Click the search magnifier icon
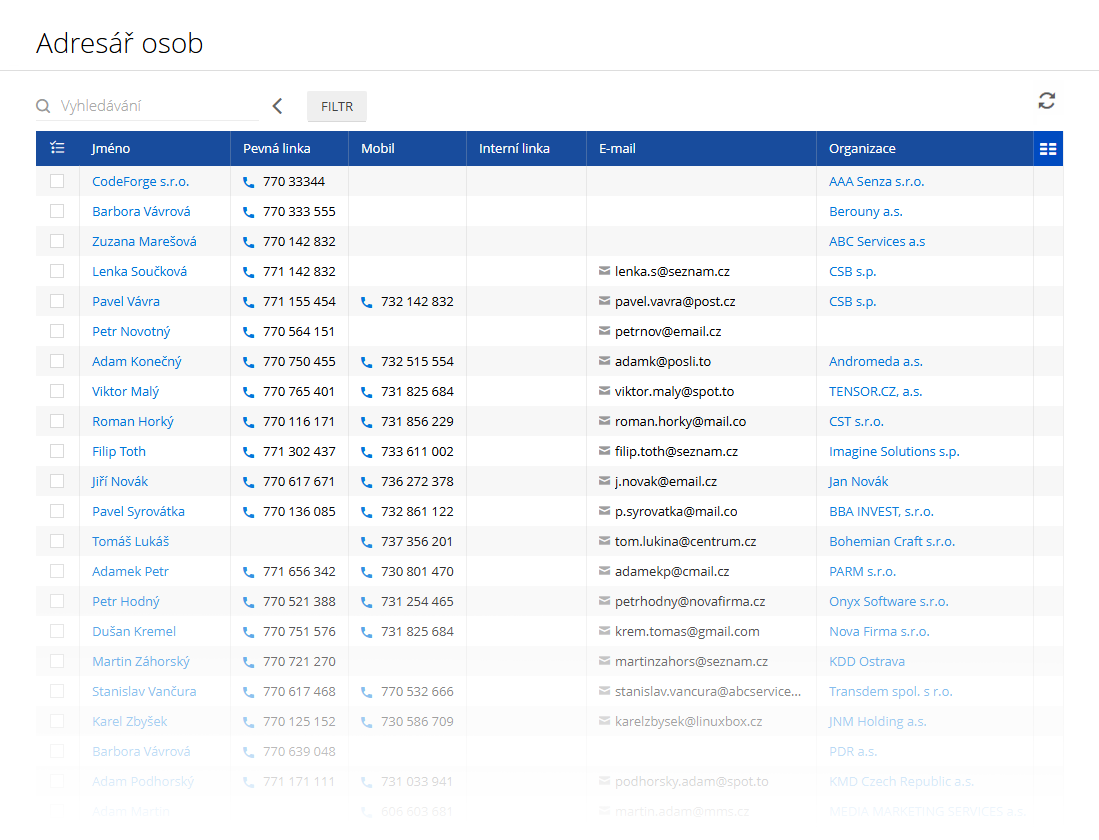 click(43, 106)
